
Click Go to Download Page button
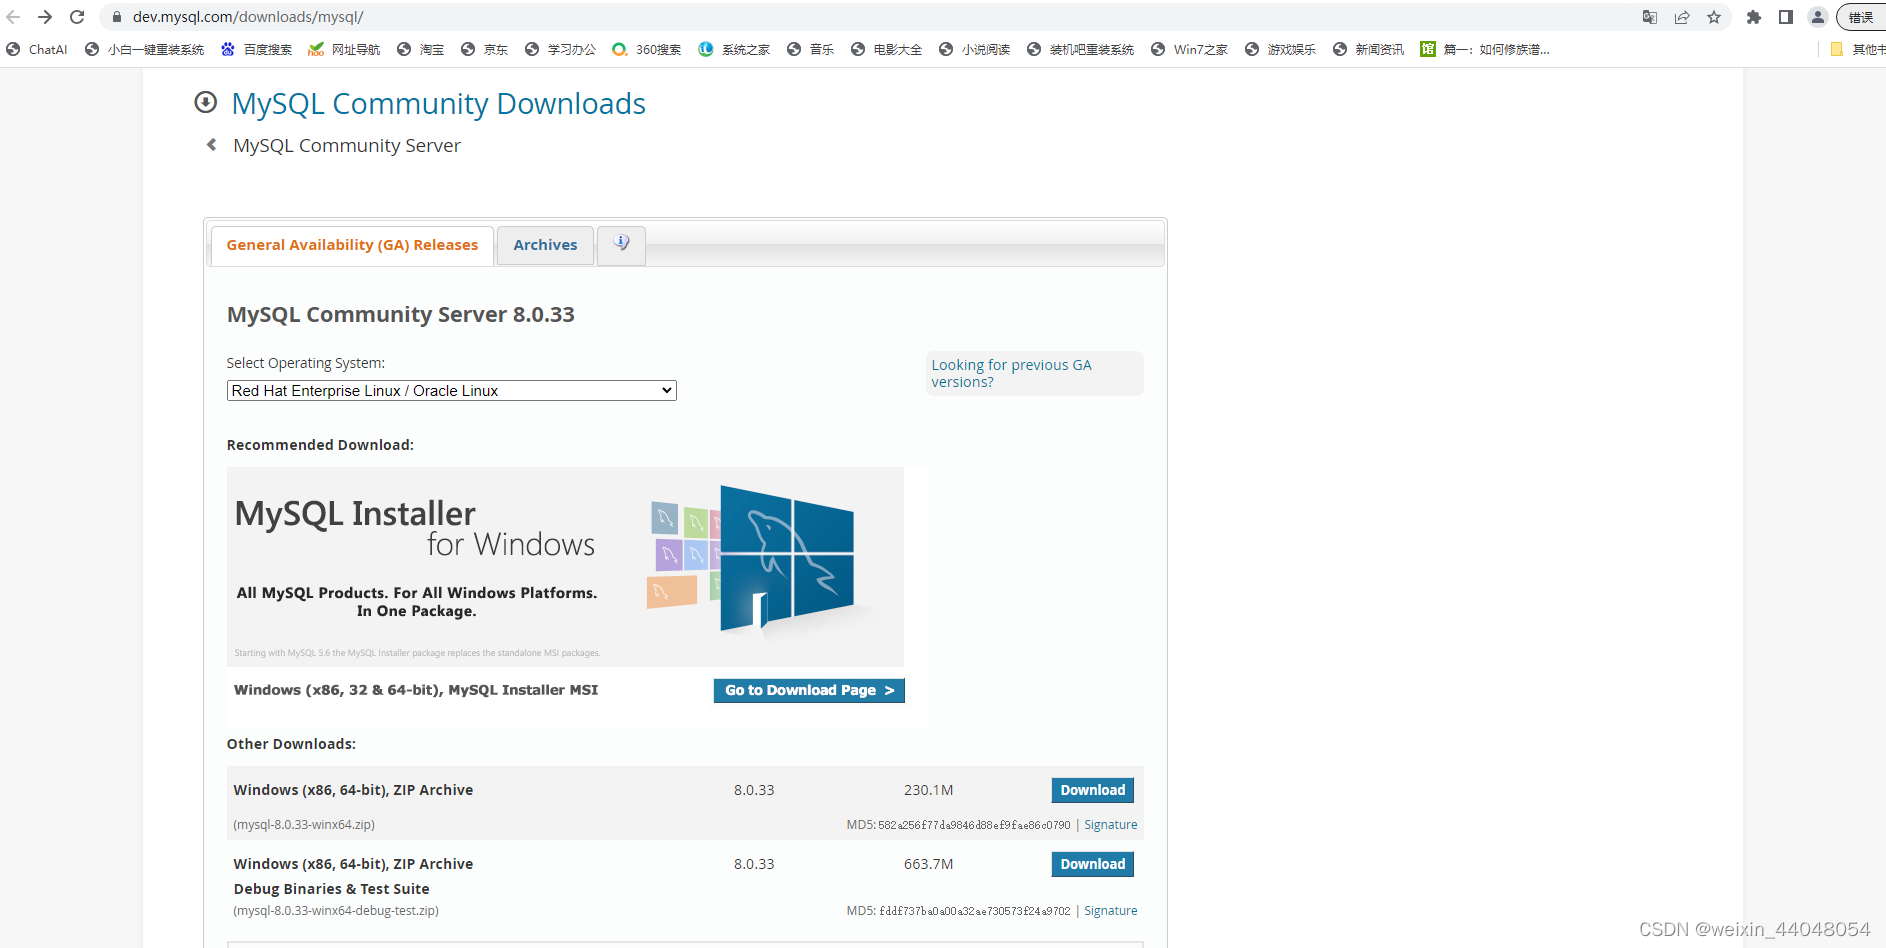(x=809, y=690)
